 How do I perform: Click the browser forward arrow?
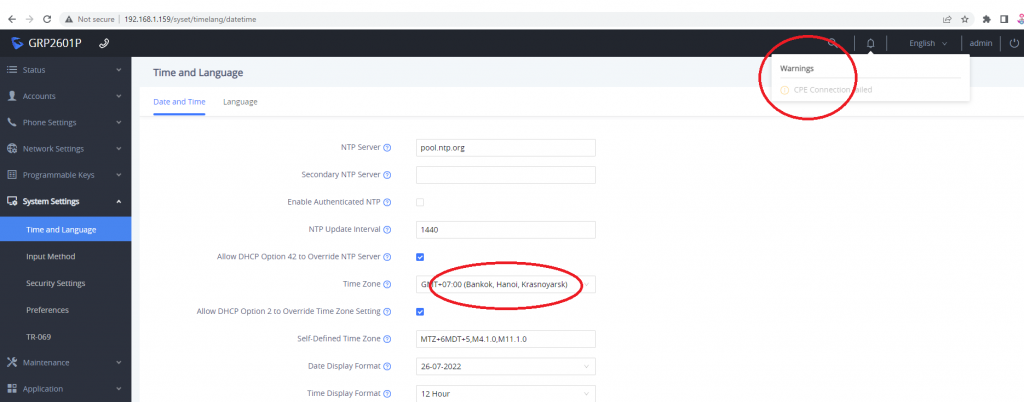[x=29, y=20]
